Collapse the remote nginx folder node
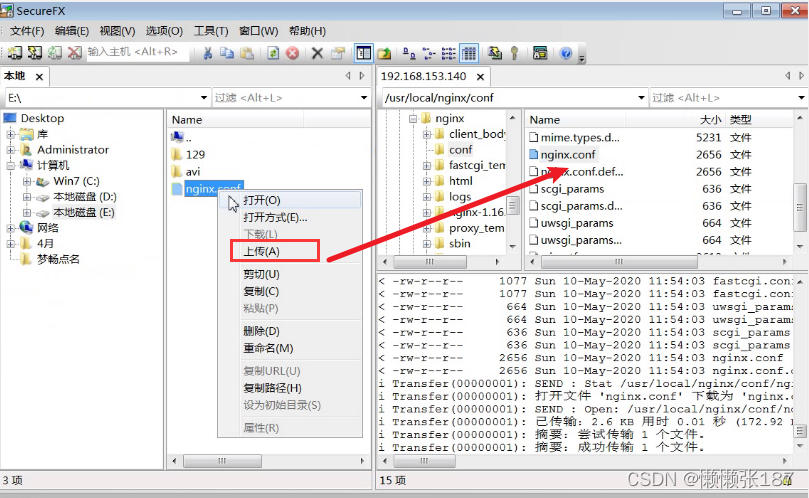The height and width of the screenshot is (498, 809). tap(412, 118)
